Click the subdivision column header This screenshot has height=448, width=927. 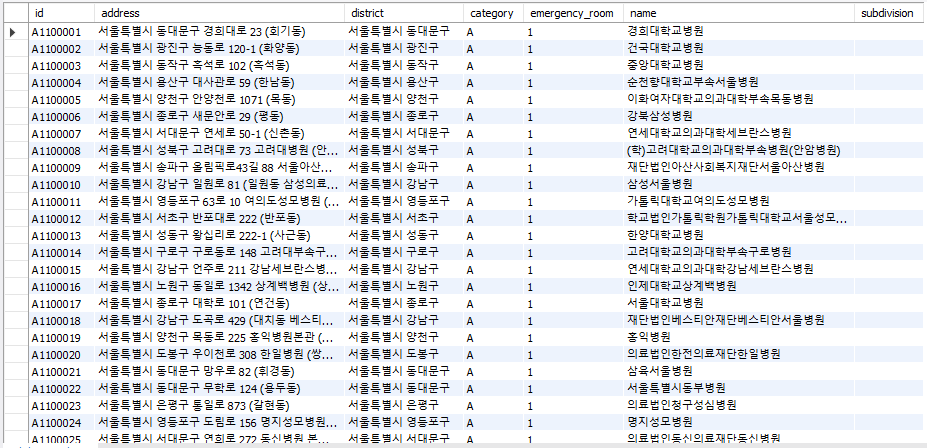coord(890,13)
